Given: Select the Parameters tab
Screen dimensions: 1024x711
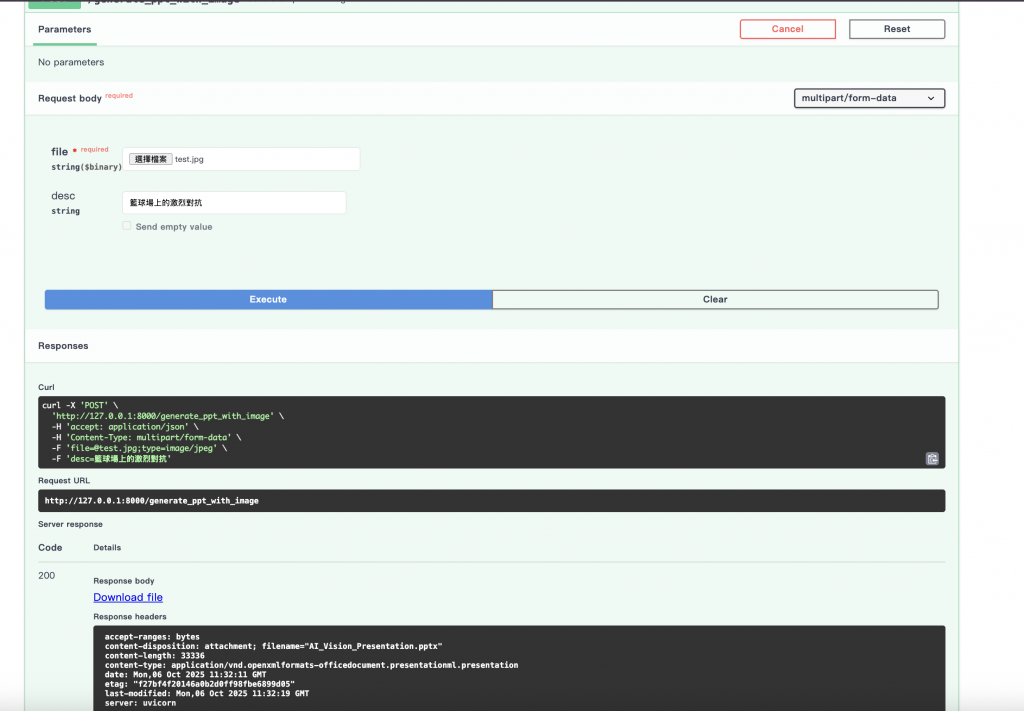Looking at the screenshot, I should 65,29.
